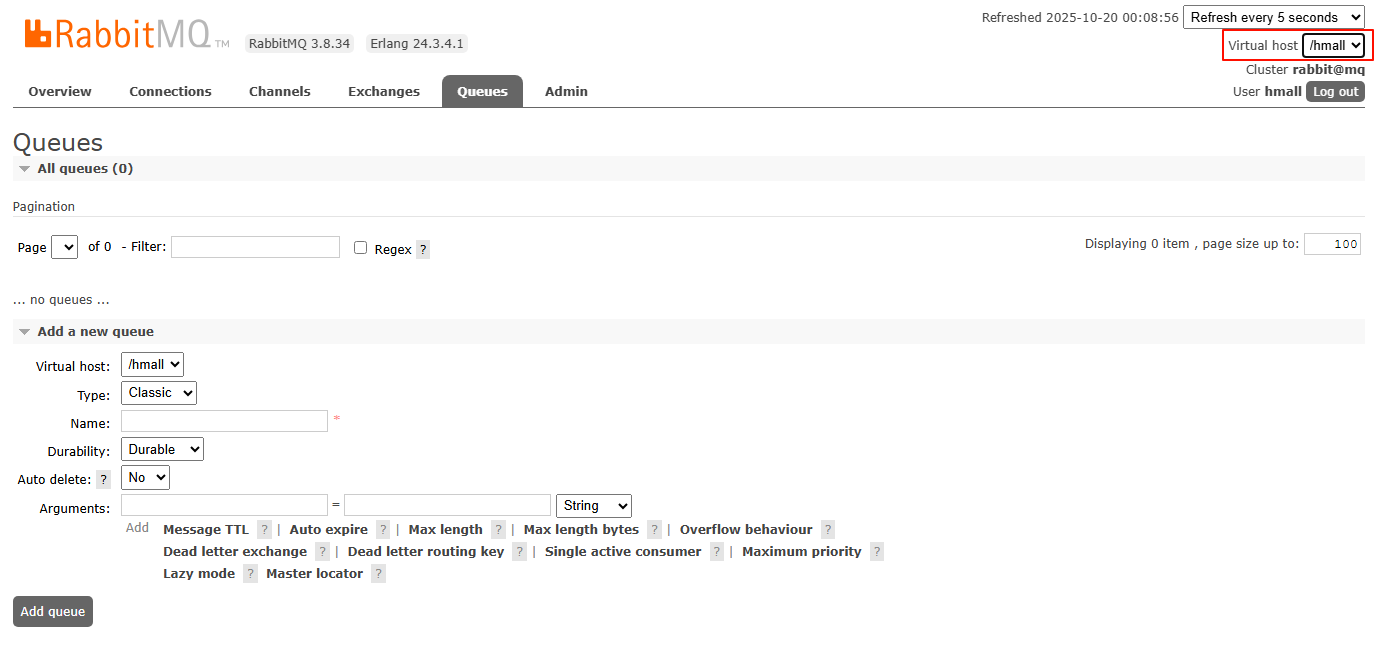Open the refresh interval dropdown
This screenshot has height=645, width=1376.
(x=1273, y=17)
